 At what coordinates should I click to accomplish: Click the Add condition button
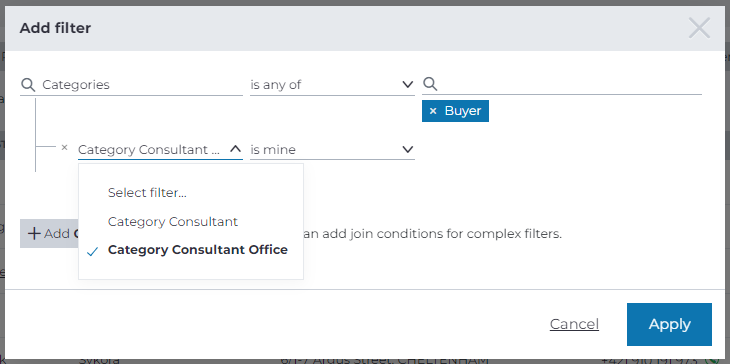49,234
